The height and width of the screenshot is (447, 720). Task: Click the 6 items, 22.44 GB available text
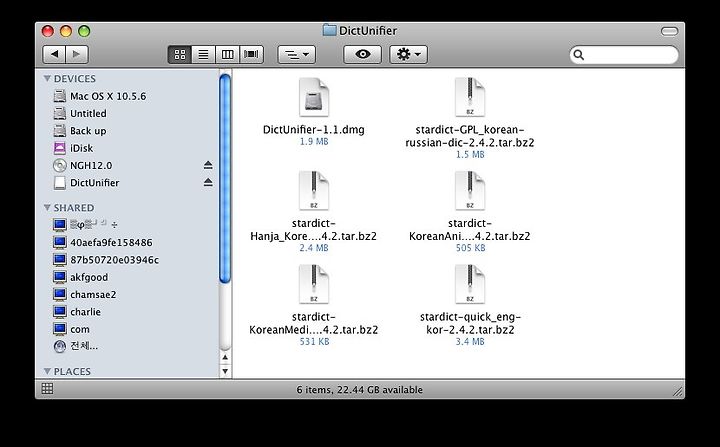coord(360,390)
